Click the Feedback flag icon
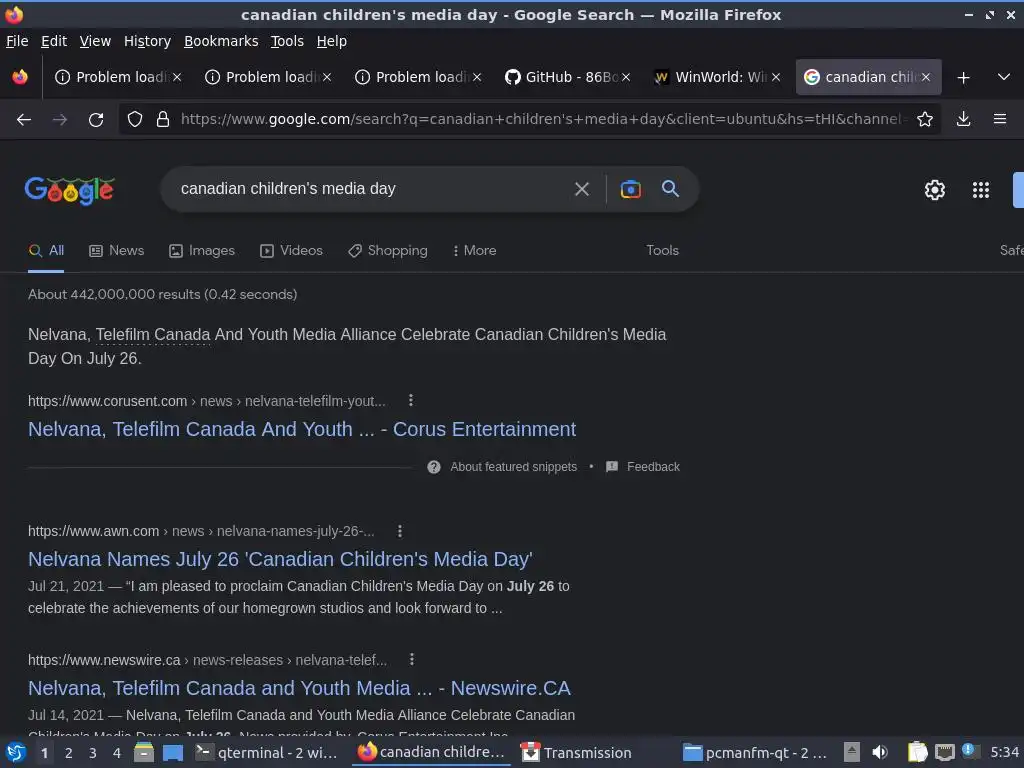Image resolution: width=1024 pixels, height=768 pixels. coord(612,467)
